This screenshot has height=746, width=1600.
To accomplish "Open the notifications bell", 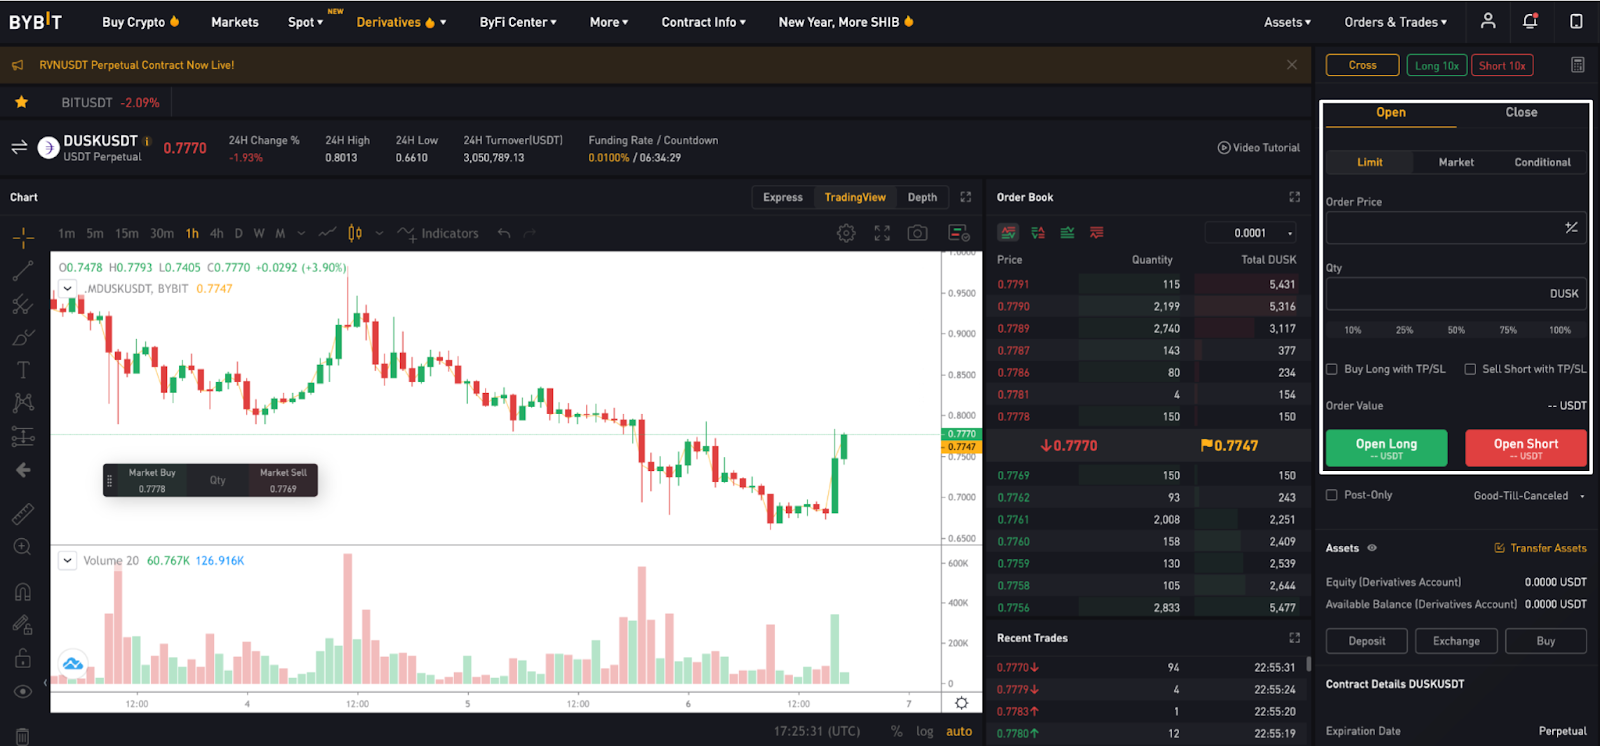I will point(1531,21).
